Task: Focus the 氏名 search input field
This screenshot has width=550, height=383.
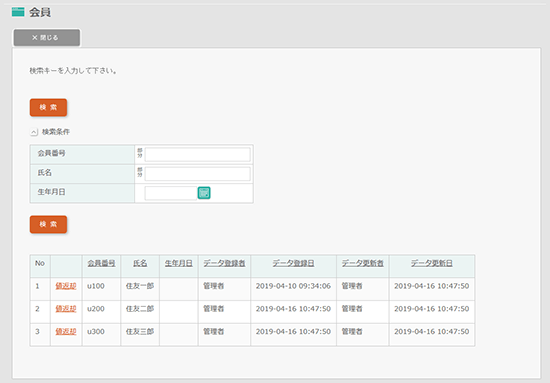Action: pos(197,174)
